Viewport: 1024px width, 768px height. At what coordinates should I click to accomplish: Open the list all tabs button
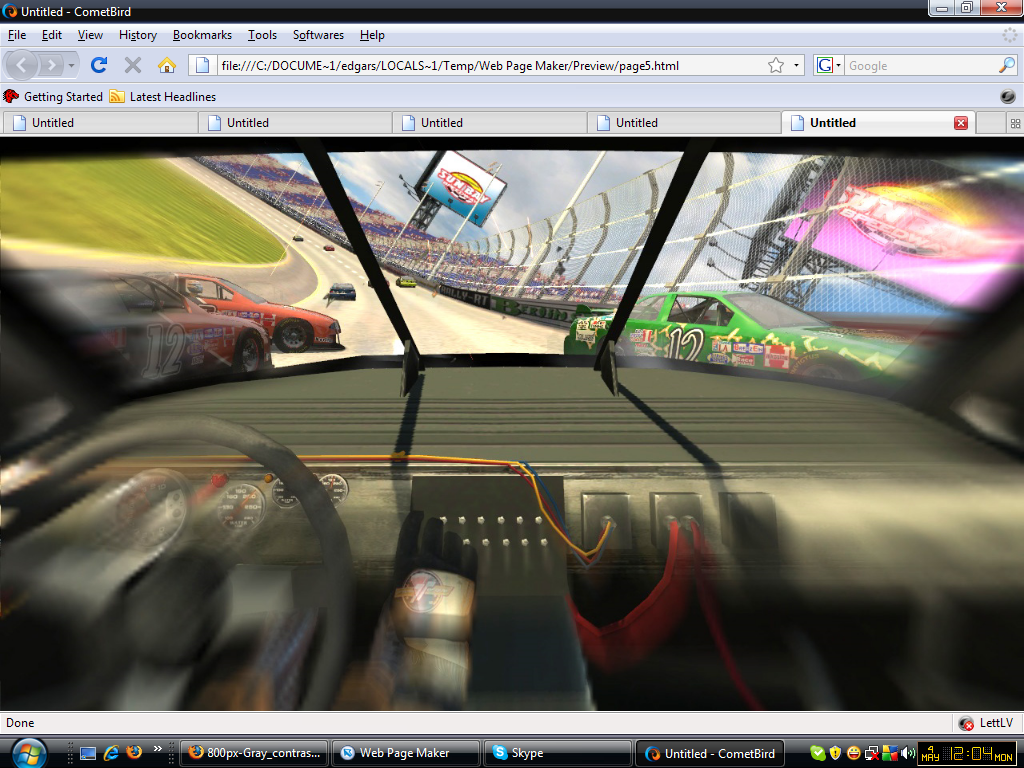[x=1015, y=123]
